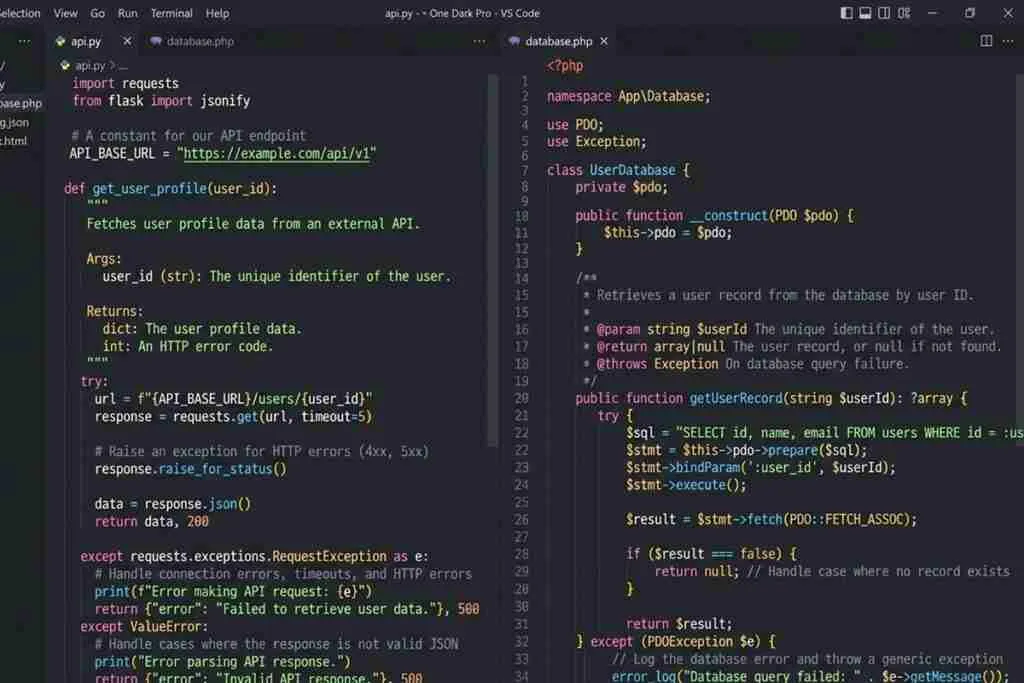The height and width of the screenshot is (683, 1024).
Task: Click the "UserDatabase" class name
Action: [x=632, y=170]
